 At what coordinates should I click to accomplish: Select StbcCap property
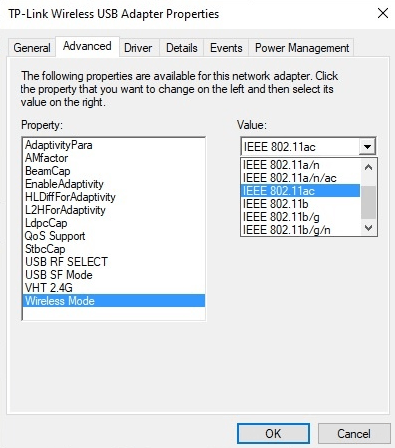[x=114, y=249]
